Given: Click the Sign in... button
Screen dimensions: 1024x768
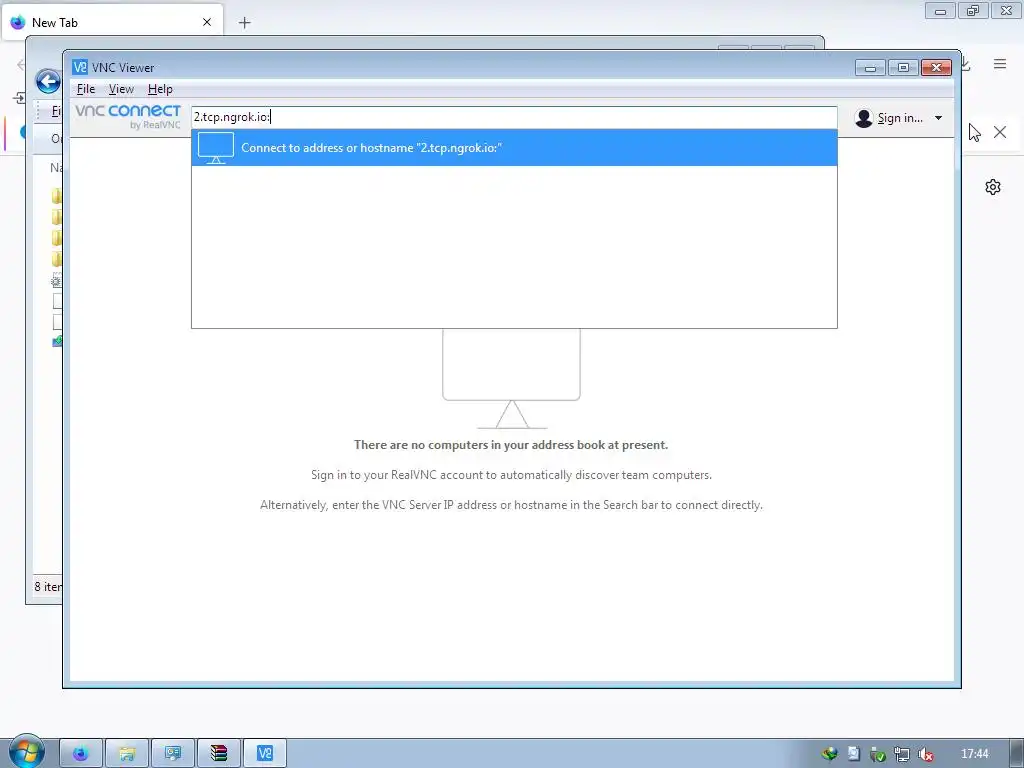Looking at the screenshot, I should pos(899,118).
